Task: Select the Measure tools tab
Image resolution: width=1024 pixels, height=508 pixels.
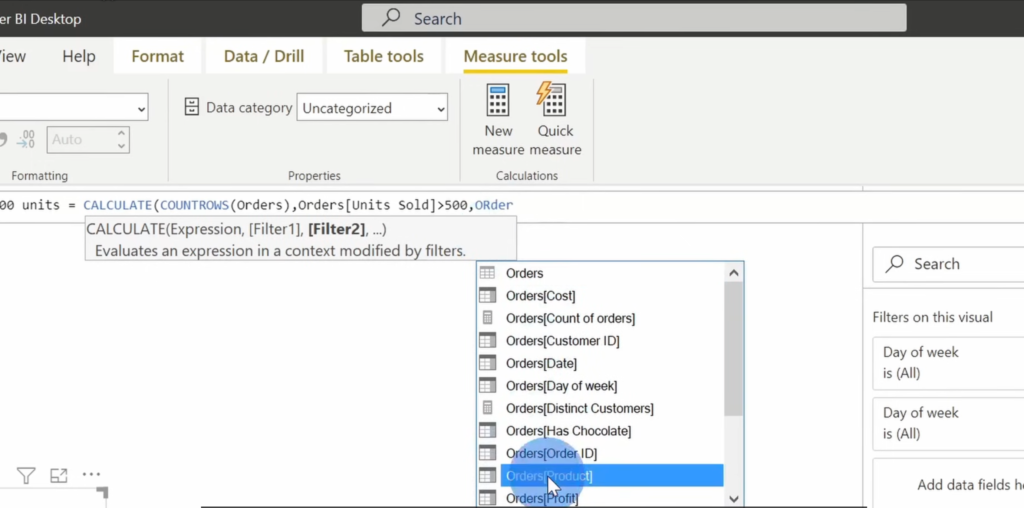Action: (515, 56)
